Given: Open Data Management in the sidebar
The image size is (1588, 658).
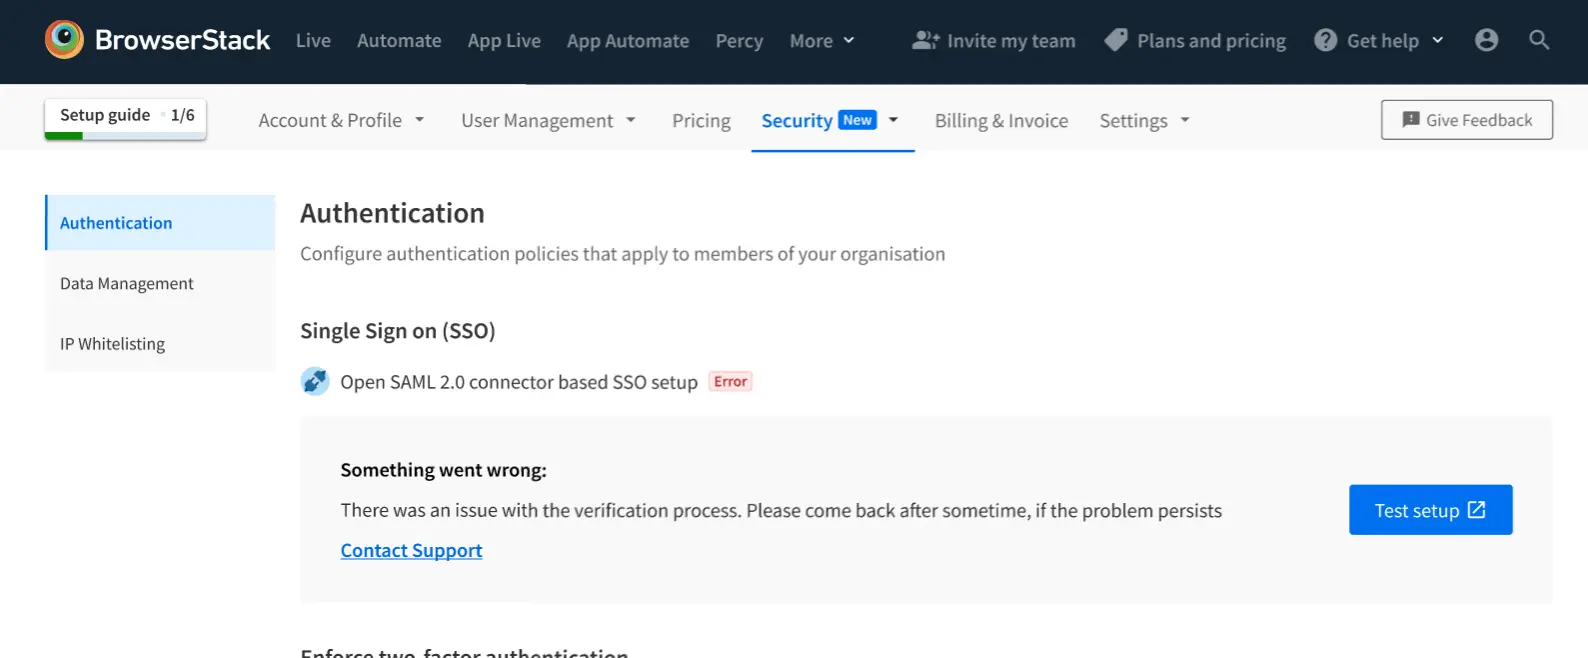Looking at the screenshot, I should (160, 283).
